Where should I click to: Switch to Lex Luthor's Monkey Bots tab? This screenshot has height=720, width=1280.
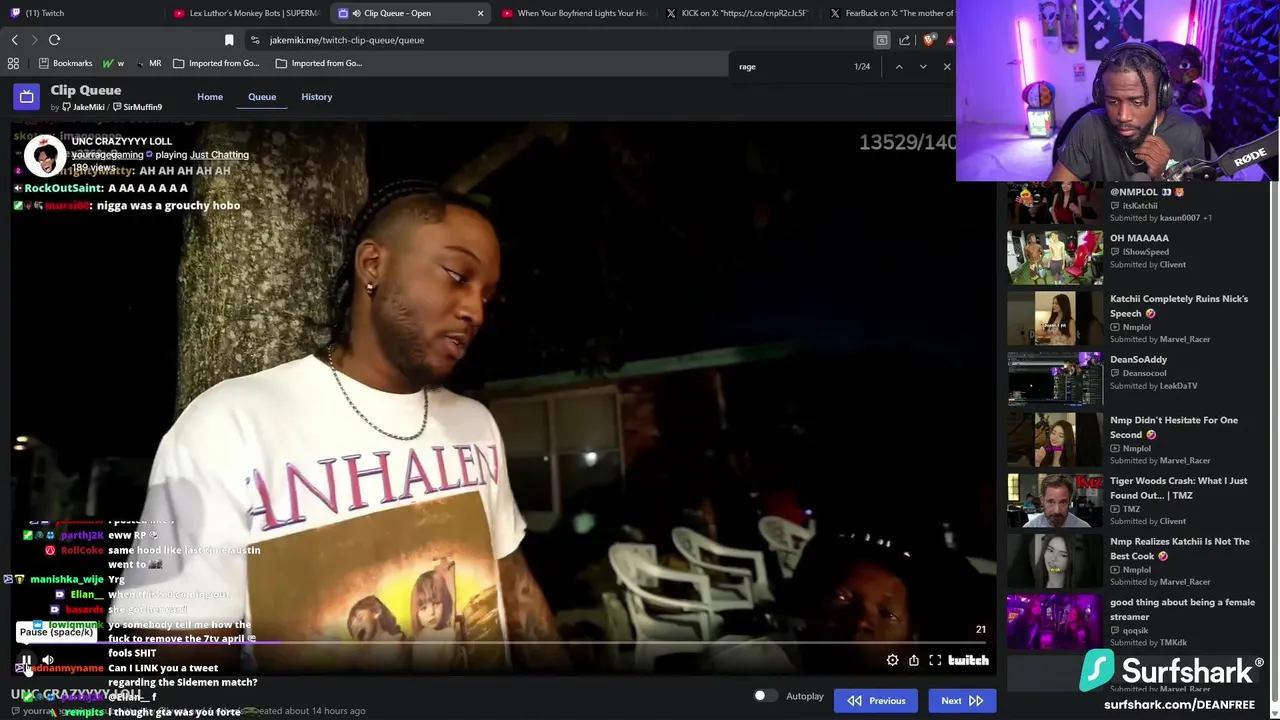245,13
